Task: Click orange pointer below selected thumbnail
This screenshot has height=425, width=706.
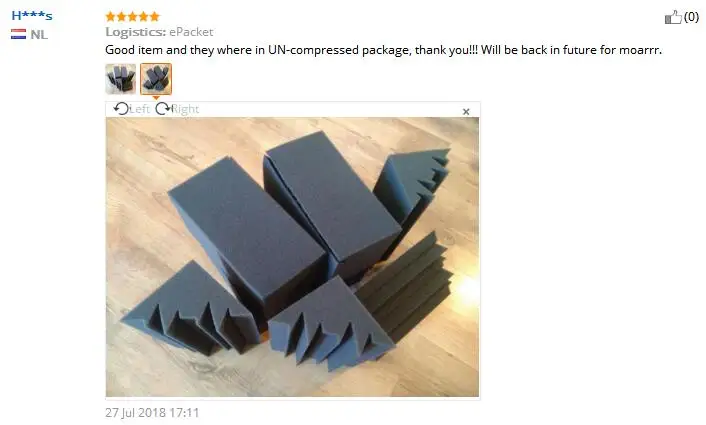Action: [x=156, y=98]
